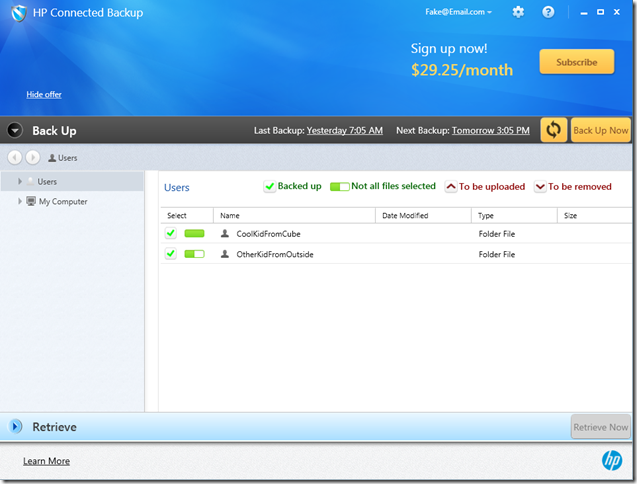Click the $29.25/month price text
Viewport: 637px width, 484px height.
[x=462, y=70]
